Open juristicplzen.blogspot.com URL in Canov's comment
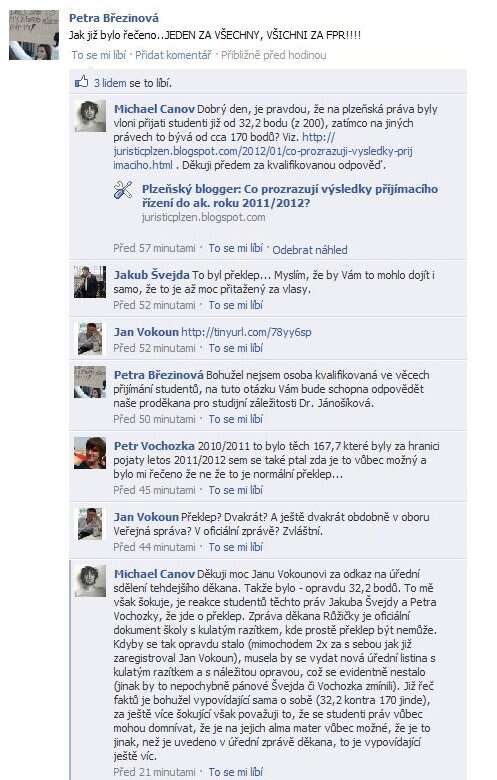The image size is (497, 780). (263, 151)
